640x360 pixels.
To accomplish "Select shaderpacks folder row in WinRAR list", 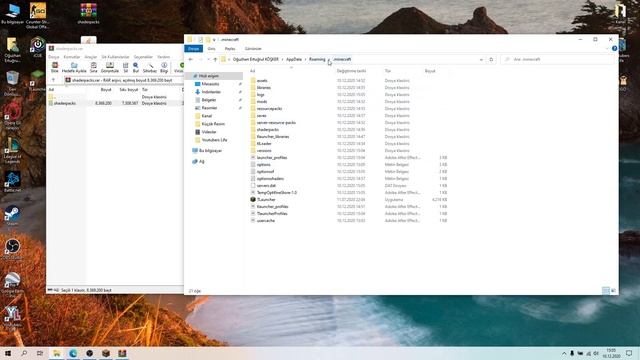I will click(x=115, y=103).
